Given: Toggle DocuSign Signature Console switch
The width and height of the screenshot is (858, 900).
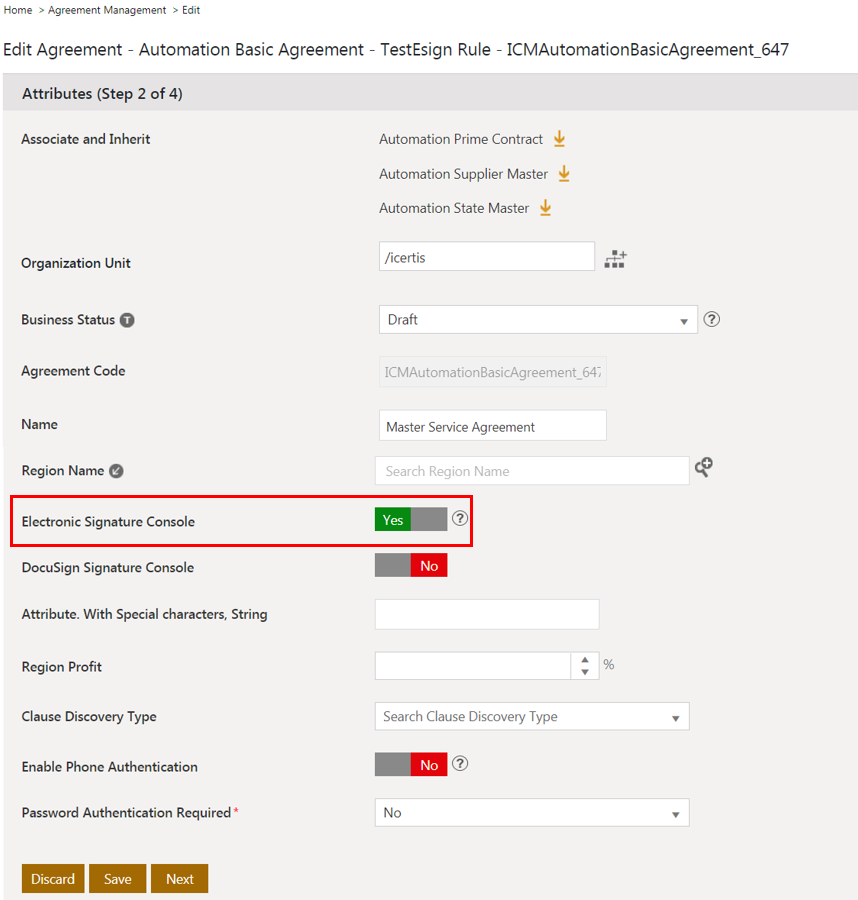Looking at the screenshot, I should coord(411,566).
